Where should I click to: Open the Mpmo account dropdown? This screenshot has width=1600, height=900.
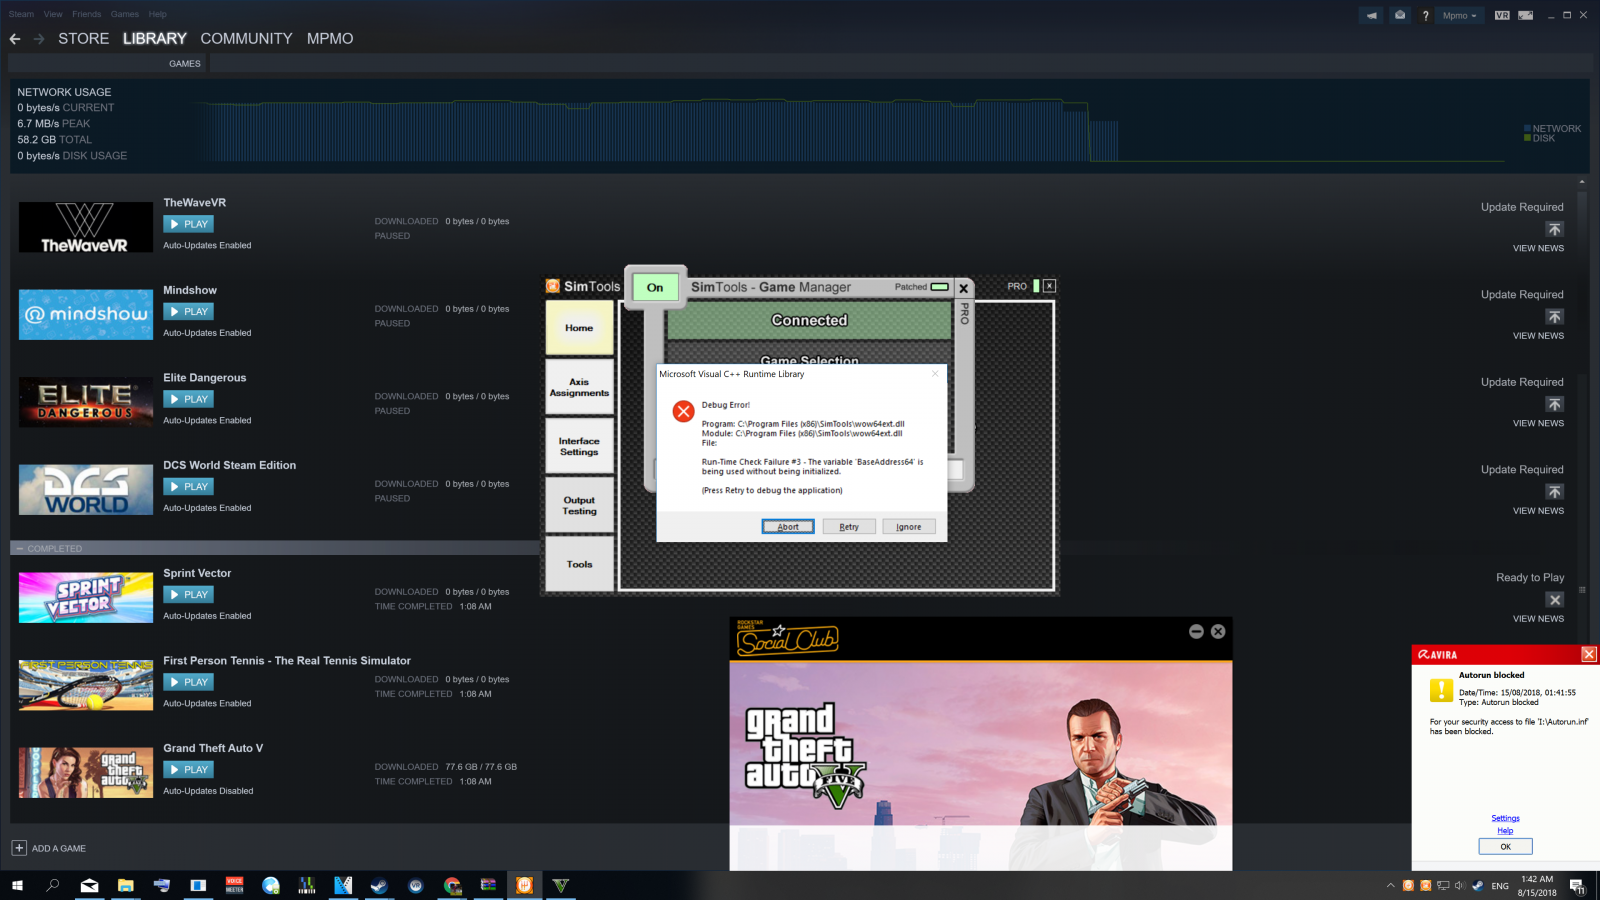tap(1459, 15)
